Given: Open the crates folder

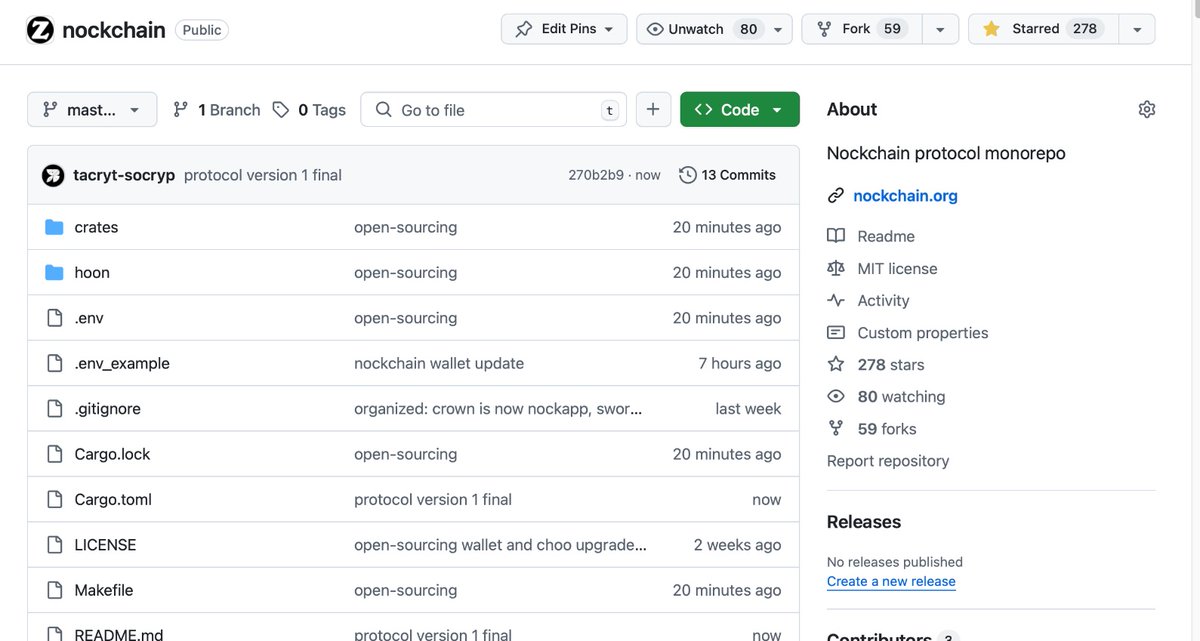Looking at the screenshot, I should tap(96, 227).
